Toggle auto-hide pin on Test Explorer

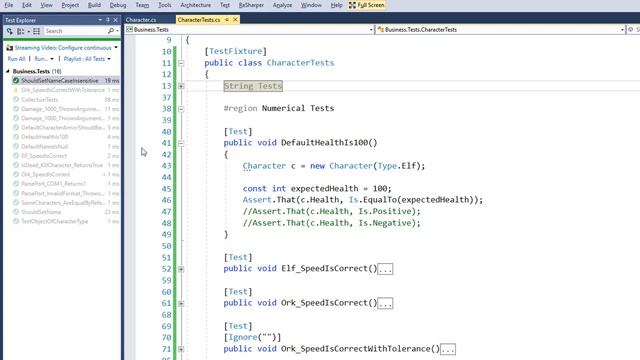[x=108, y=20]
